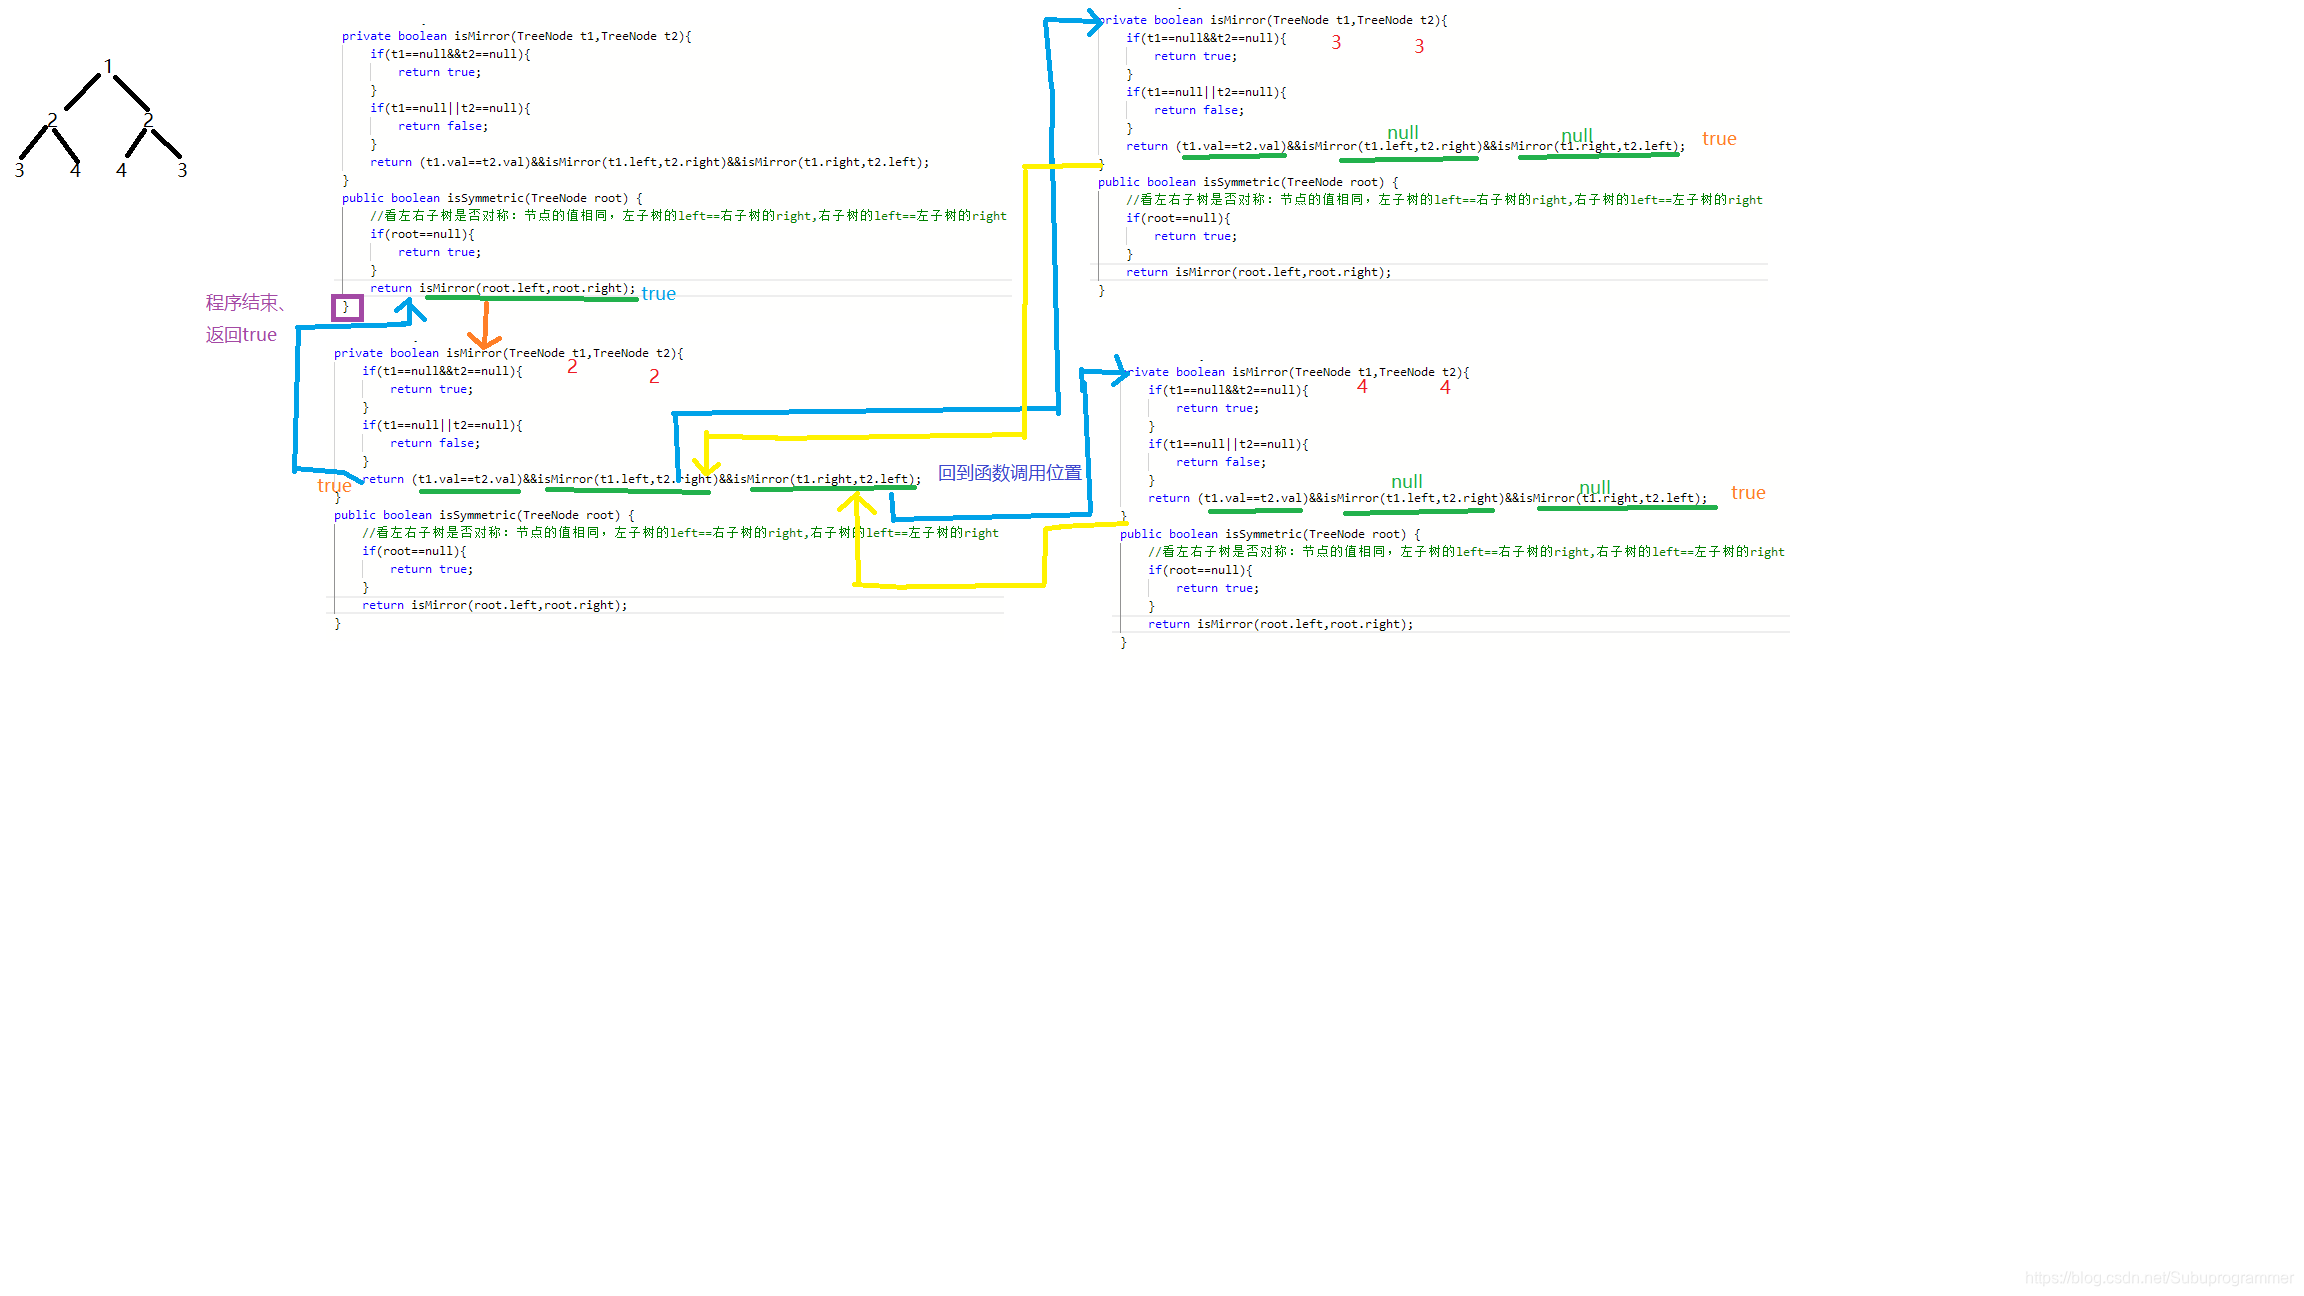The width and height of the screenshot is (2304, 1296).
Task: Click isSymmetric declaration below the red-3s return line
Action: click(1248, 182)
